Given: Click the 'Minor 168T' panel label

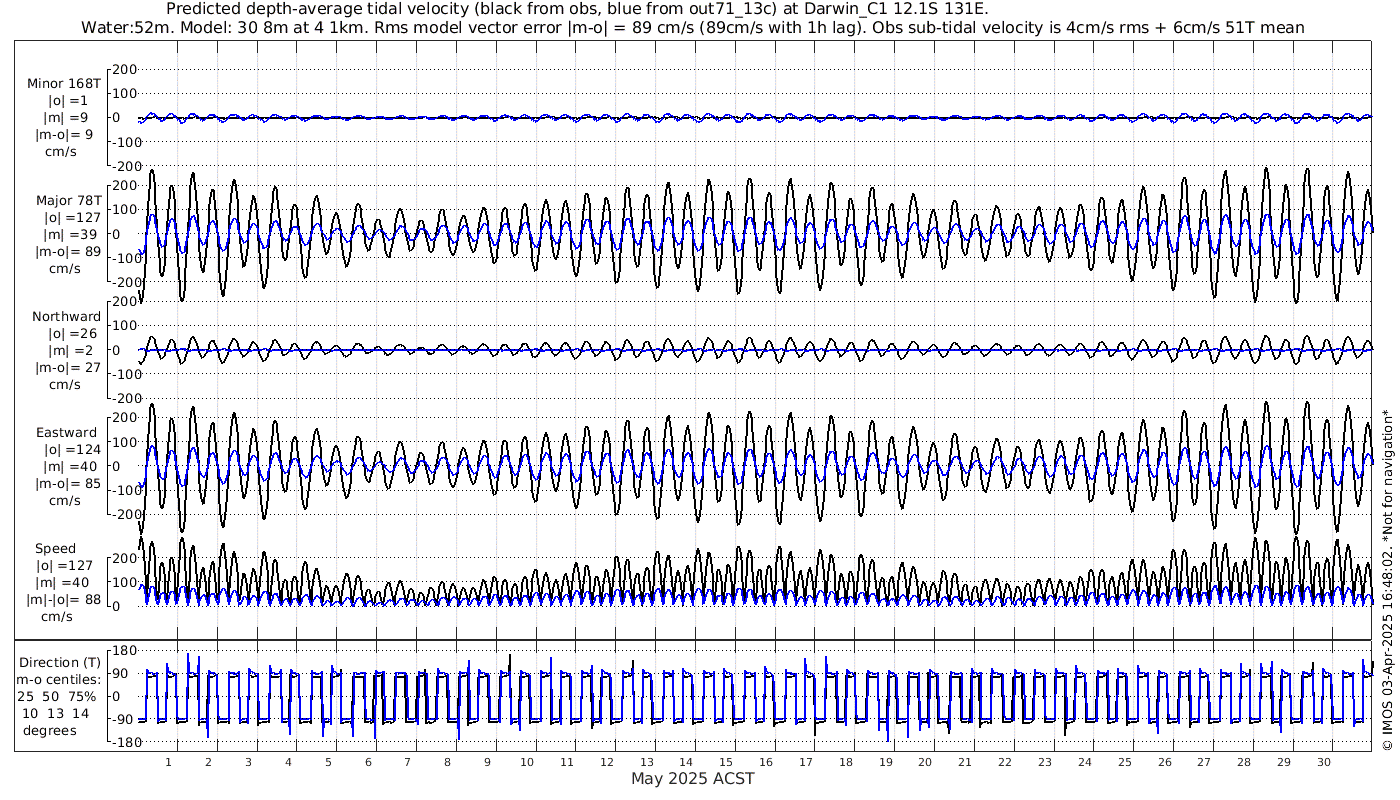Looking at the screenshot, I should 64,83.
